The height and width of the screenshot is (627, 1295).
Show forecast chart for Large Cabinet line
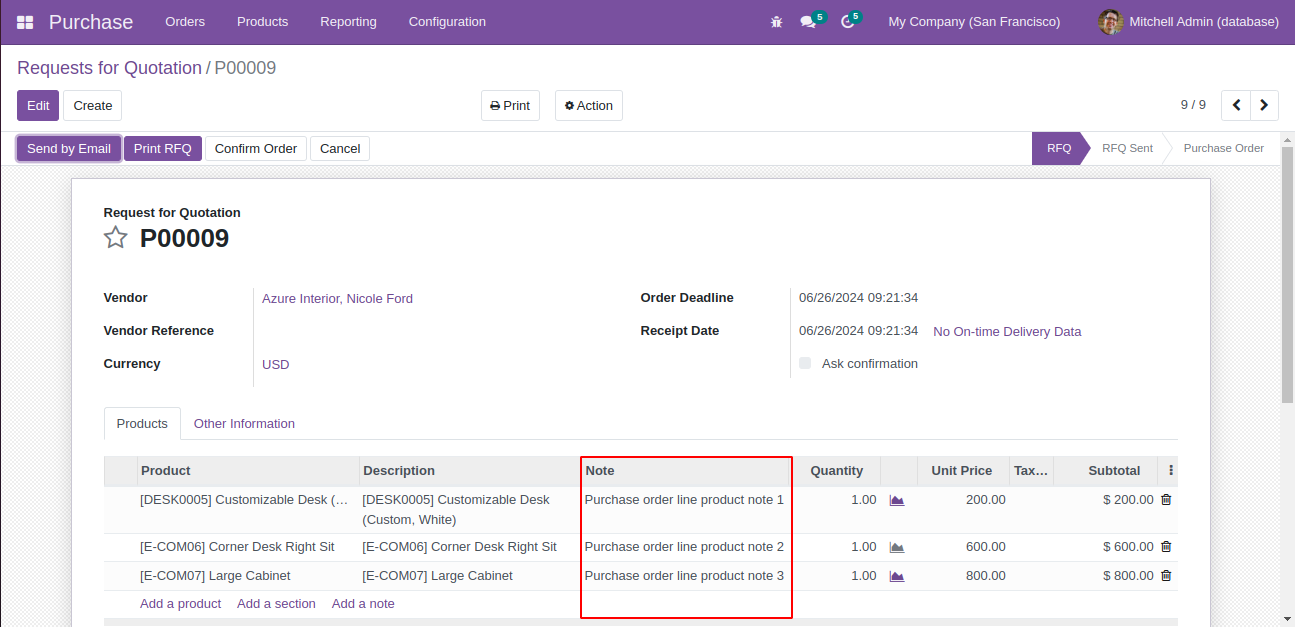point(897,576)
